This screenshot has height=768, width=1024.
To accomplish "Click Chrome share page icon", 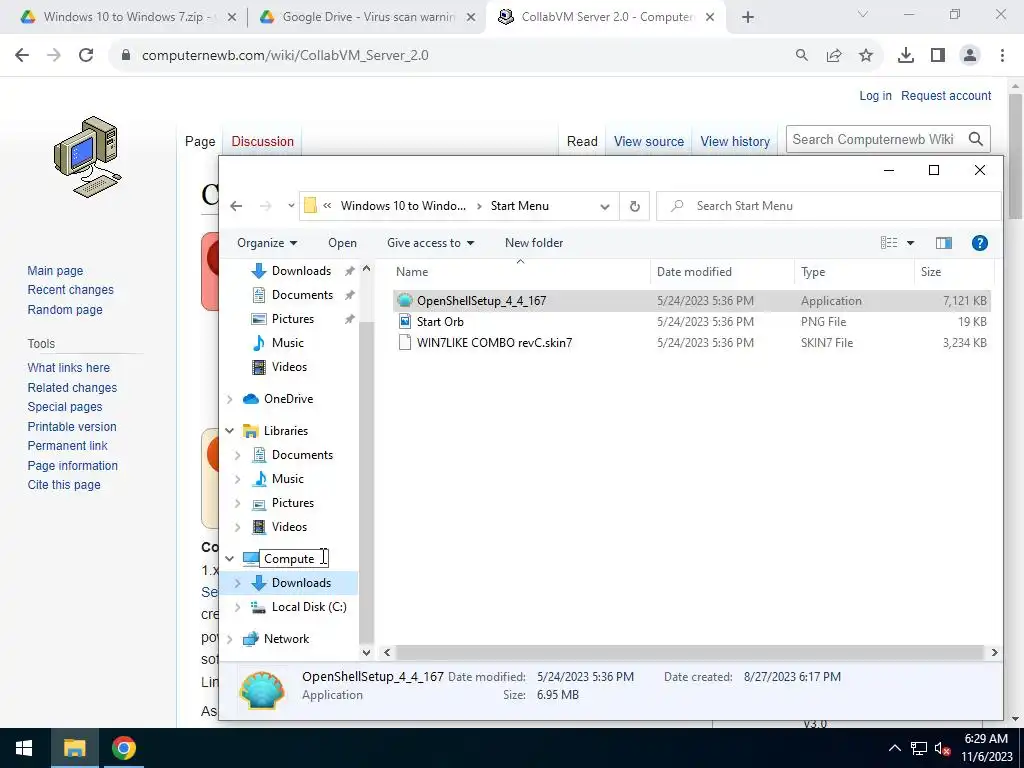I will point(834,56).
